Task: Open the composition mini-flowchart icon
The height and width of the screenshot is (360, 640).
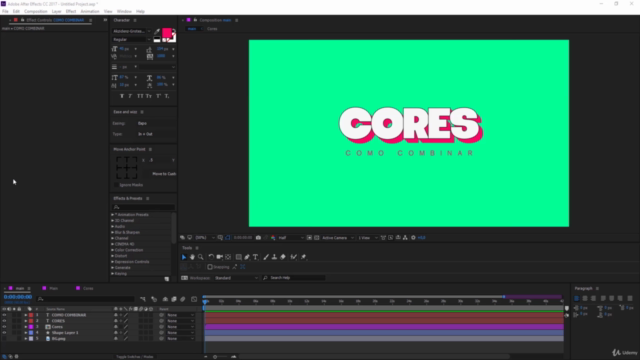Action: [x=143, y=299]
